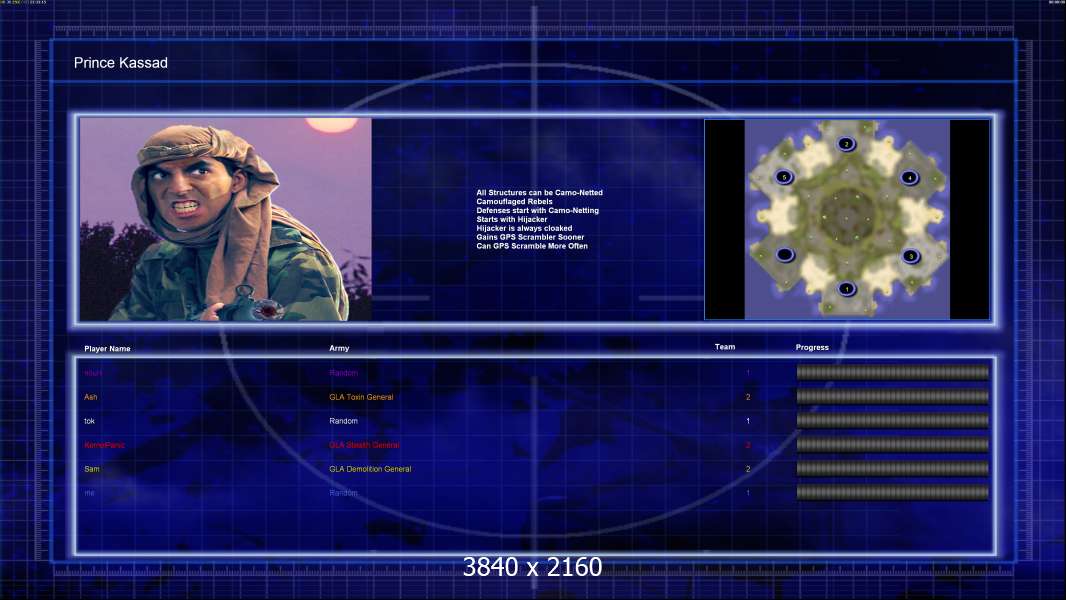Click the Team column header

pos(725,347)
